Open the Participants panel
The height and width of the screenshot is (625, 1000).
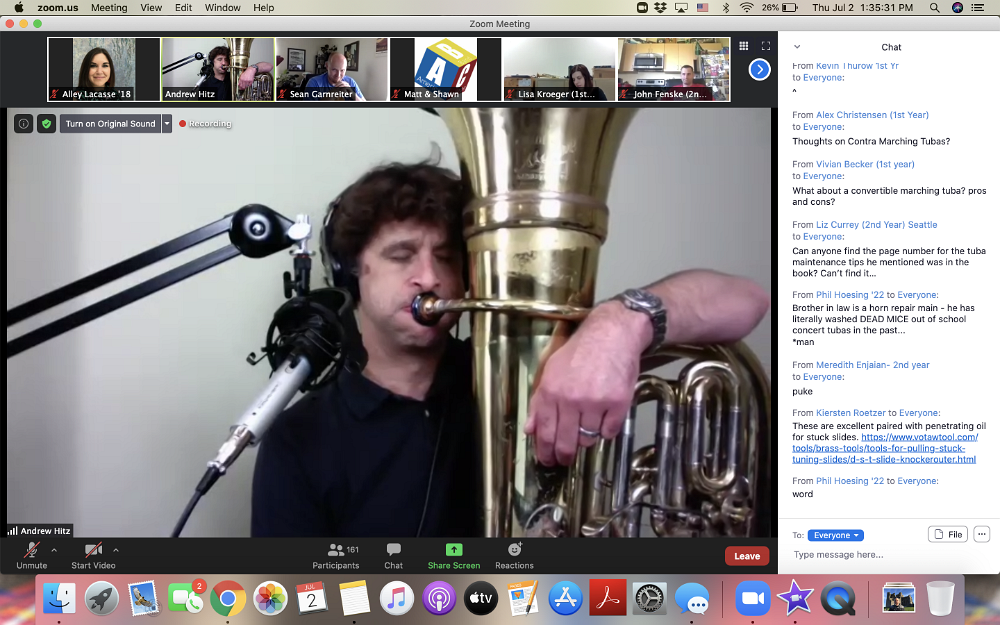(x=335, y=556)
